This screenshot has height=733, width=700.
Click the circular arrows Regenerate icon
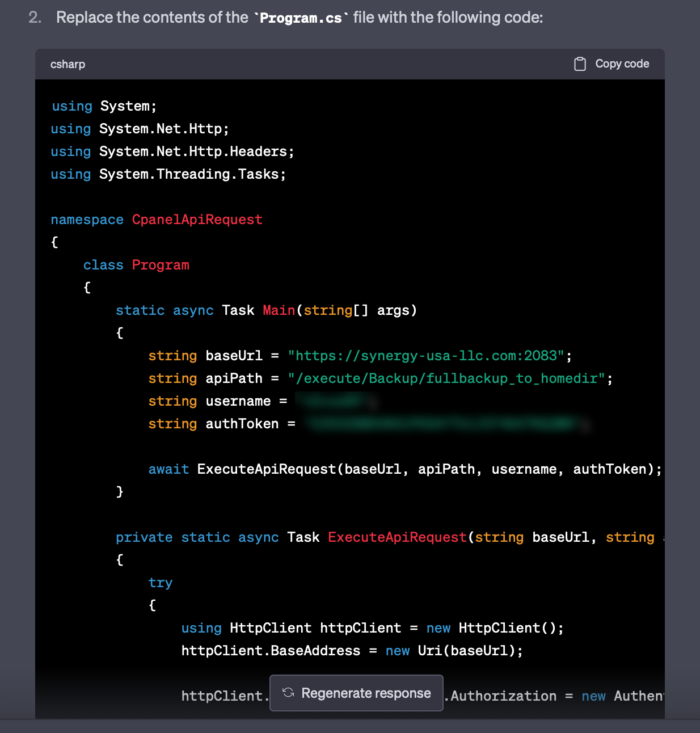coord(288,693)
